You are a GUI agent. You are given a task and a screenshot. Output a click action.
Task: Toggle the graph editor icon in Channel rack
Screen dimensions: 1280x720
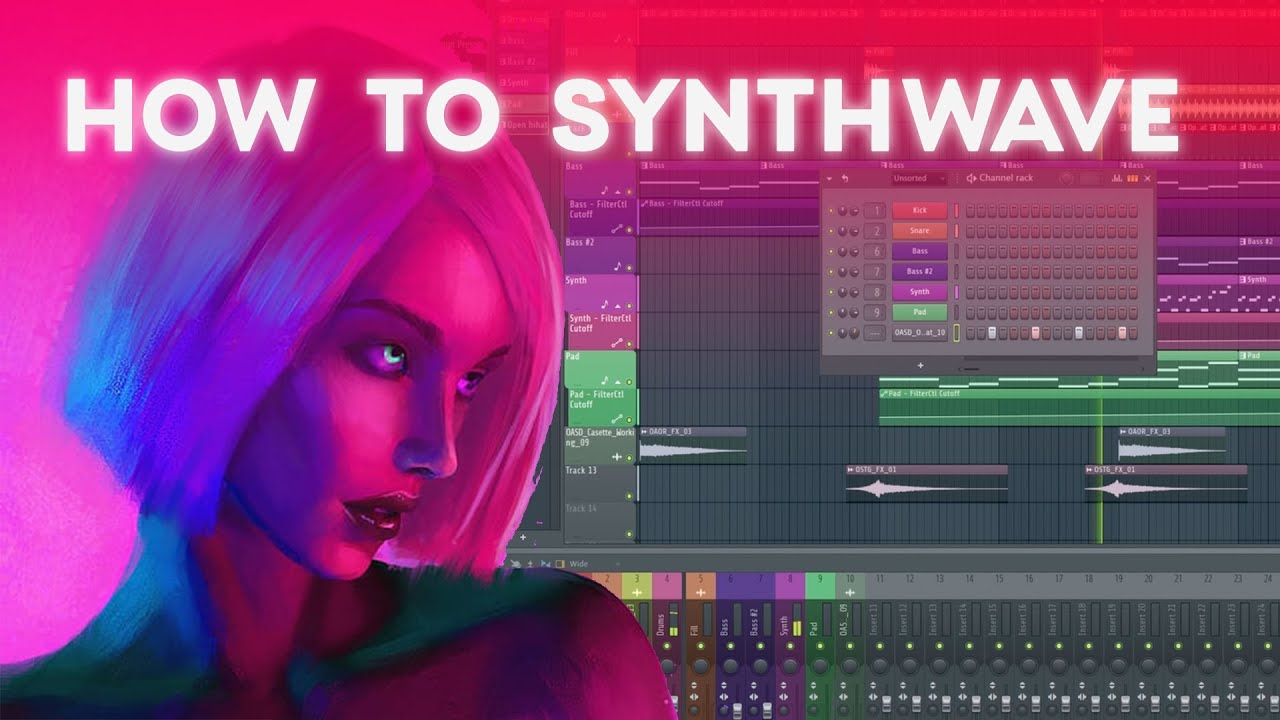[1117, 178]
